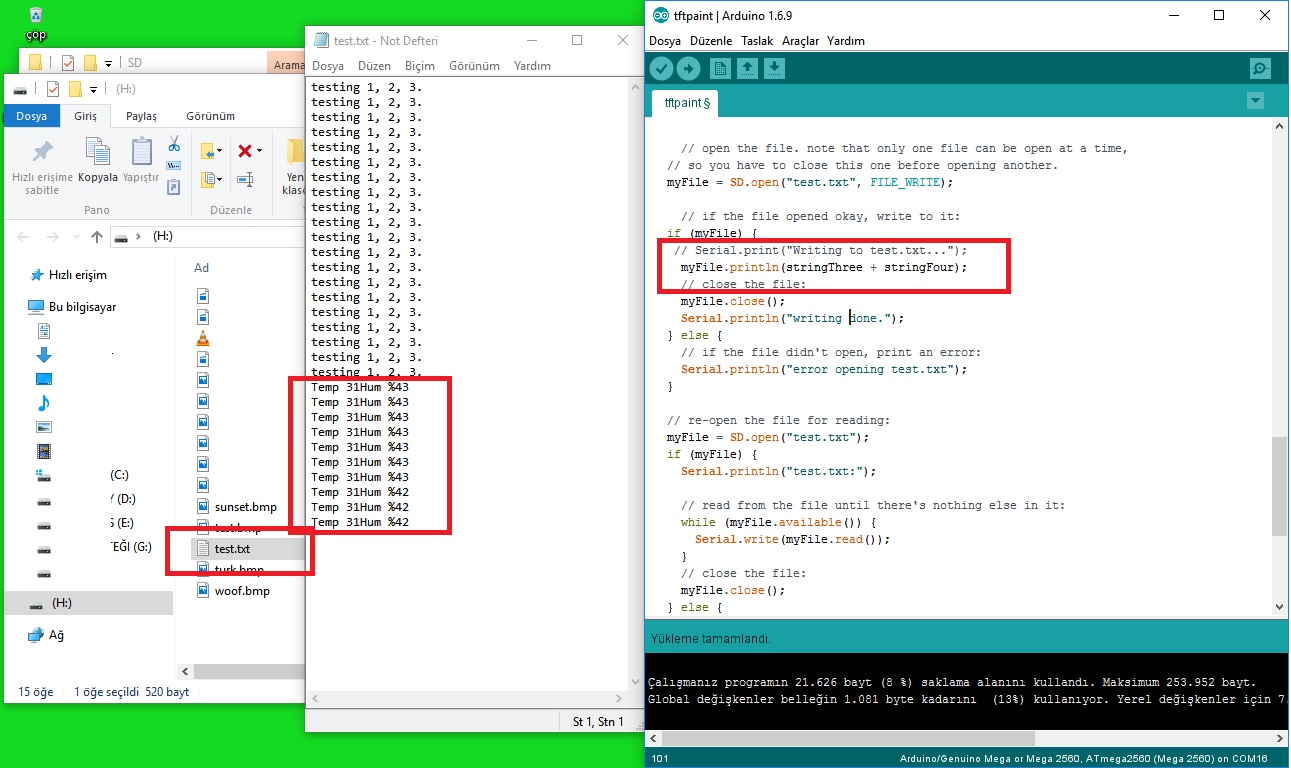Open recent locations dropdown in Explorer
This screenshot has height=768, width=1291.
(75, 238)
